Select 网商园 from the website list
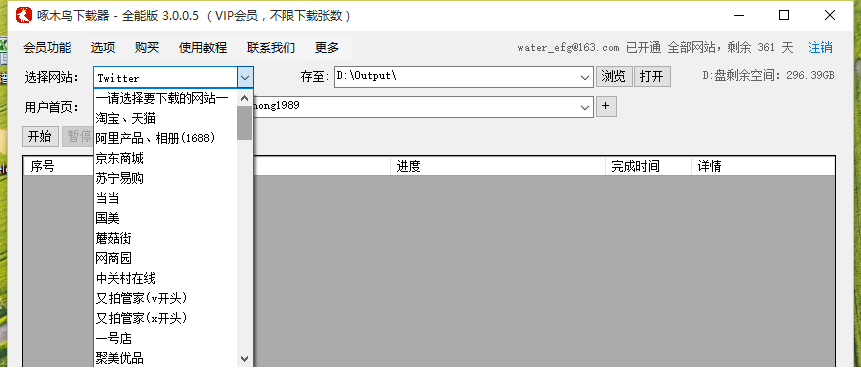This screenshot has height=381, width=861. coord(166,258)
